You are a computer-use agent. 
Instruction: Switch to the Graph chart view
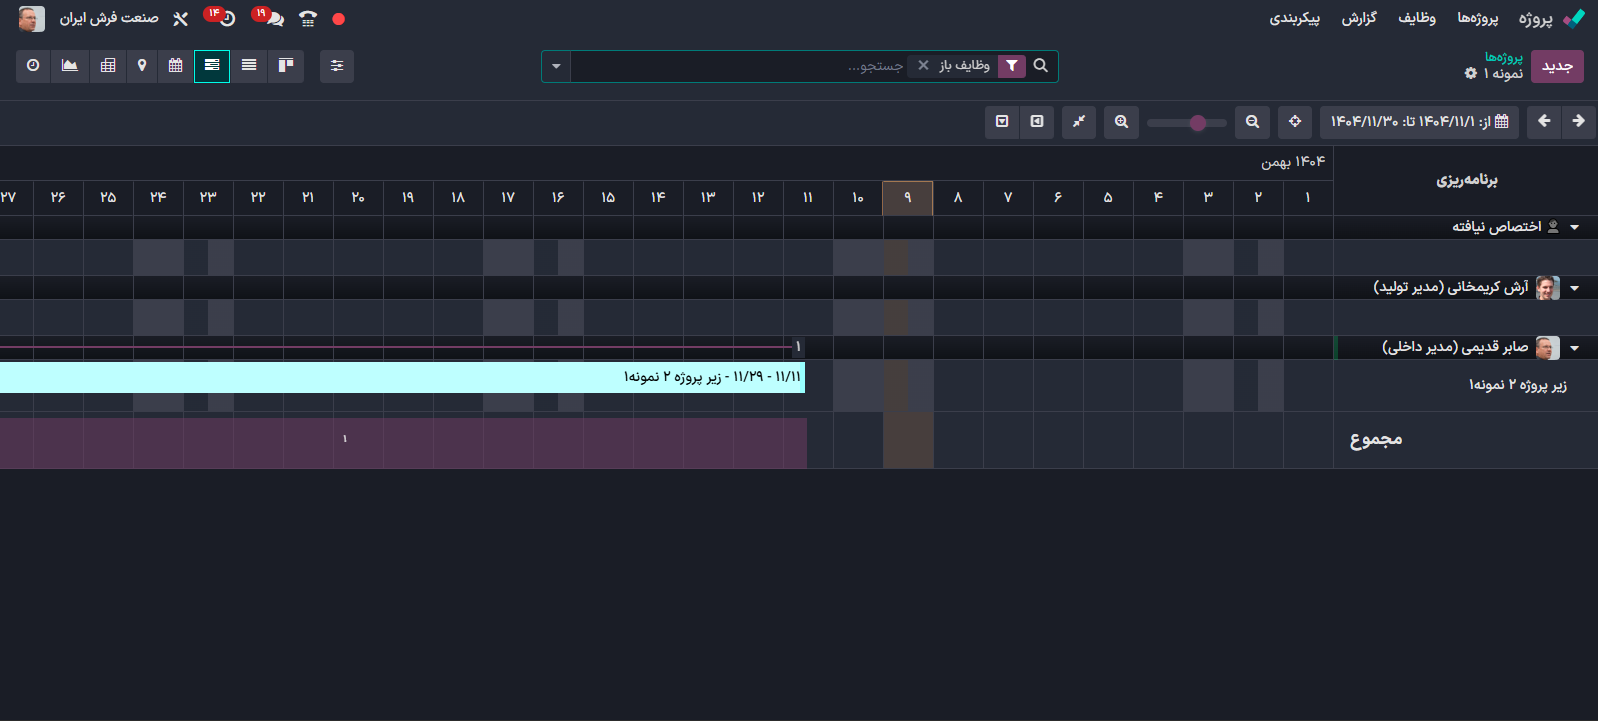69,66
